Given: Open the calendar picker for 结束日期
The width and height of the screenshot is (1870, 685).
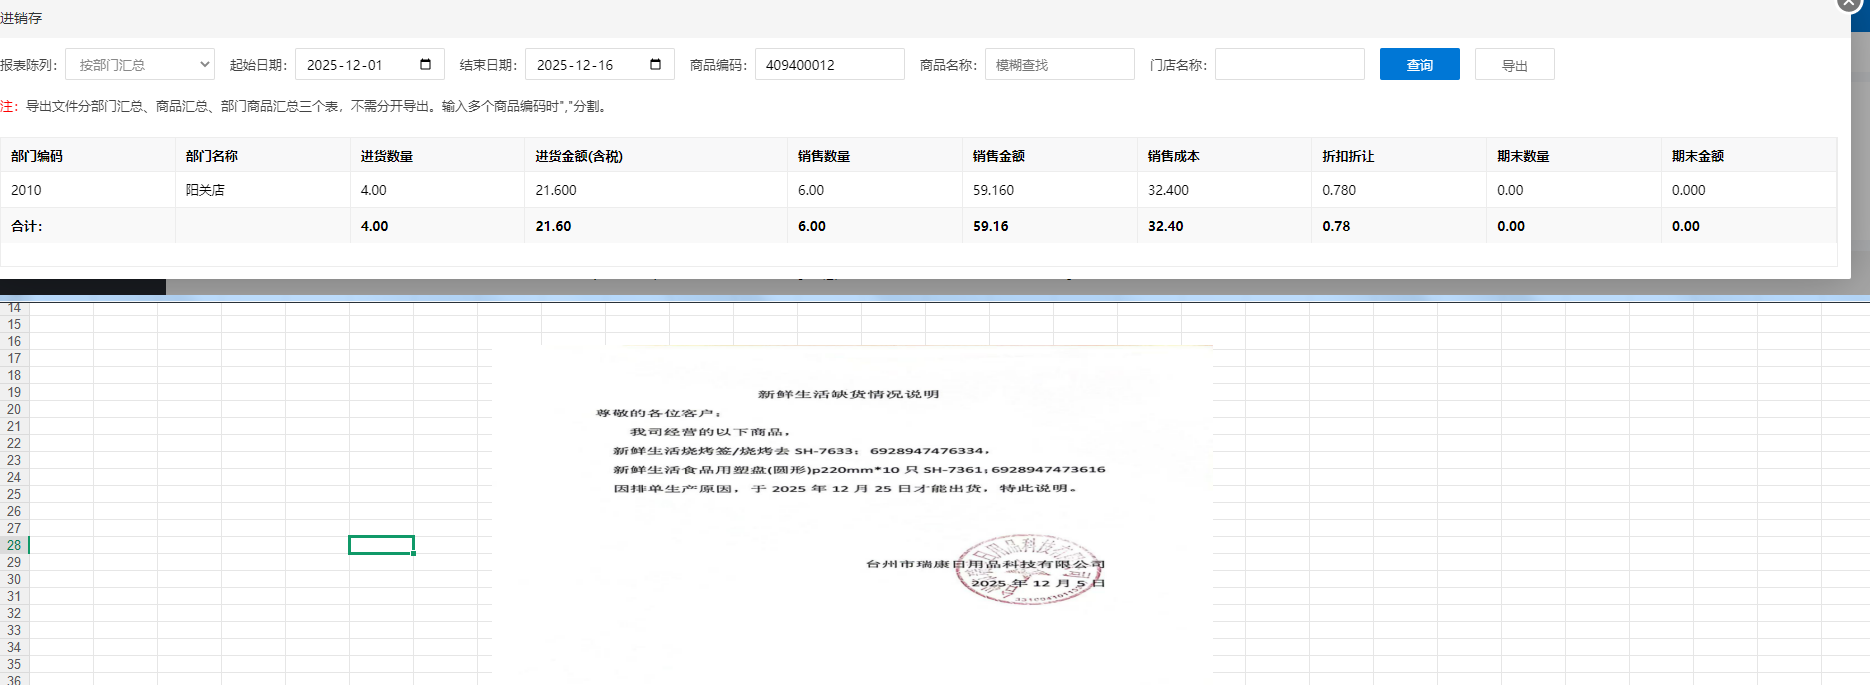Looking at the screenshot, I should (x=656, y=65).
